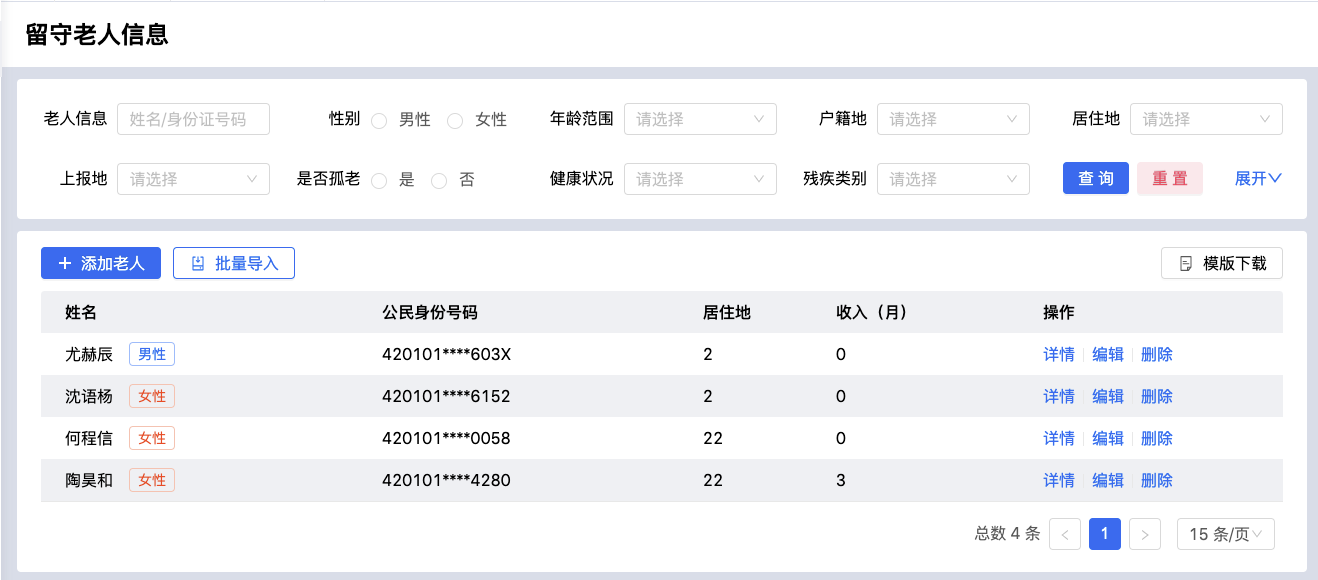The width and height of the screenshot is (1318, 580).
Task: Choose 是 for 是否孤老
Action: [379, 180]
